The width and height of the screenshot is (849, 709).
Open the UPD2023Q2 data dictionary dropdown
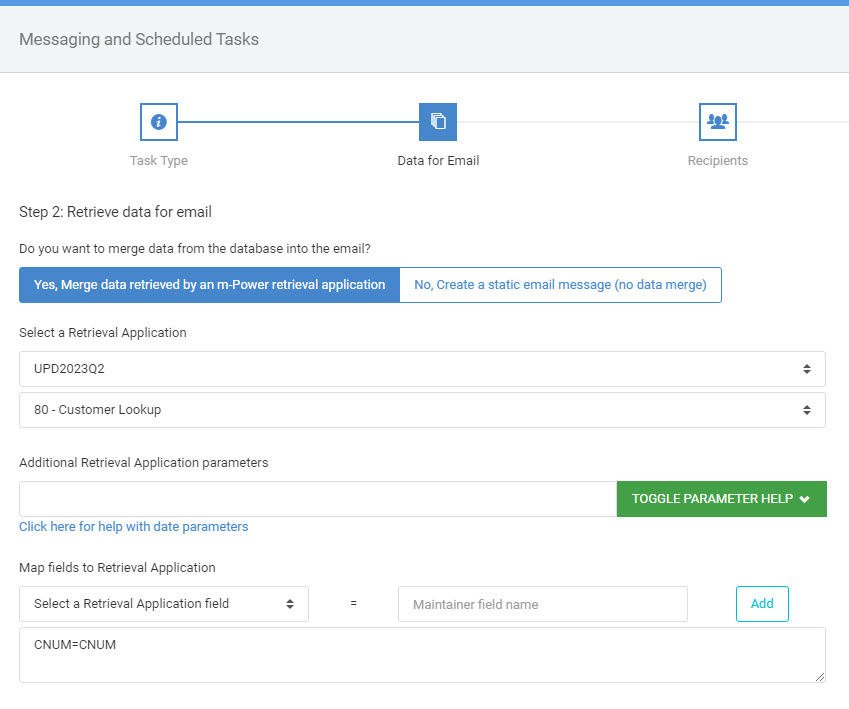tap(422, 369)
